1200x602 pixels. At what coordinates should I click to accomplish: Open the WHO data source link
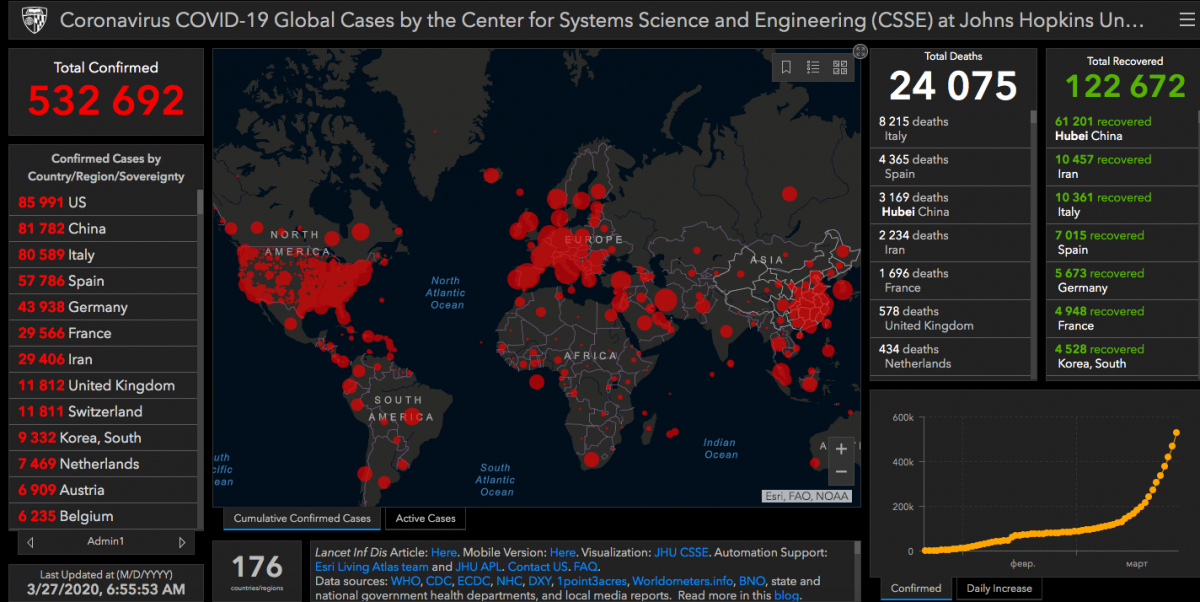click(406, 581)
